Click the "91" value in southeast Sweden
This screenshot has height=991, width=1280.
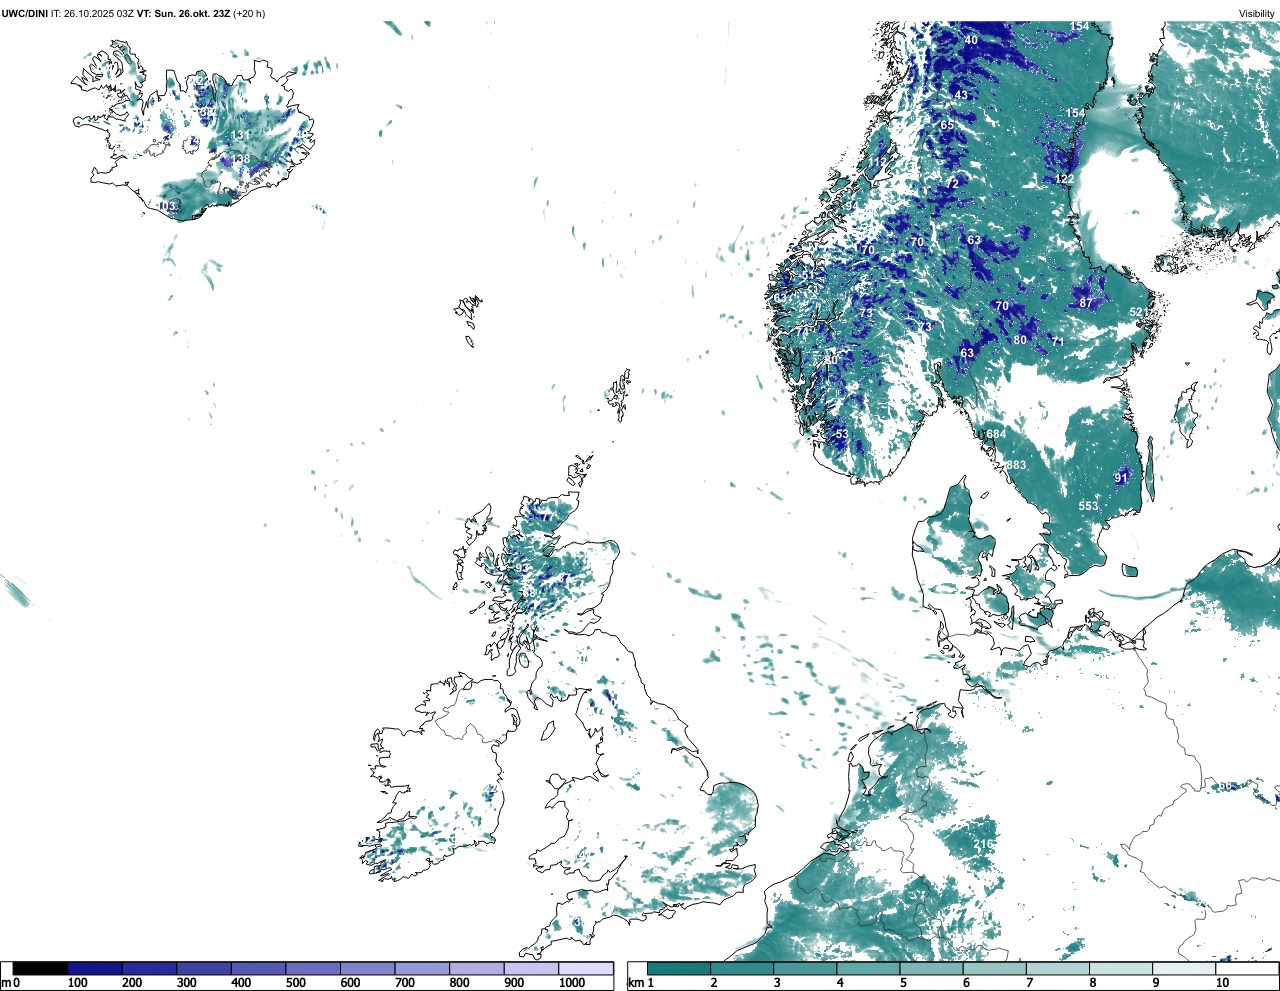[x=1121, y=479]
